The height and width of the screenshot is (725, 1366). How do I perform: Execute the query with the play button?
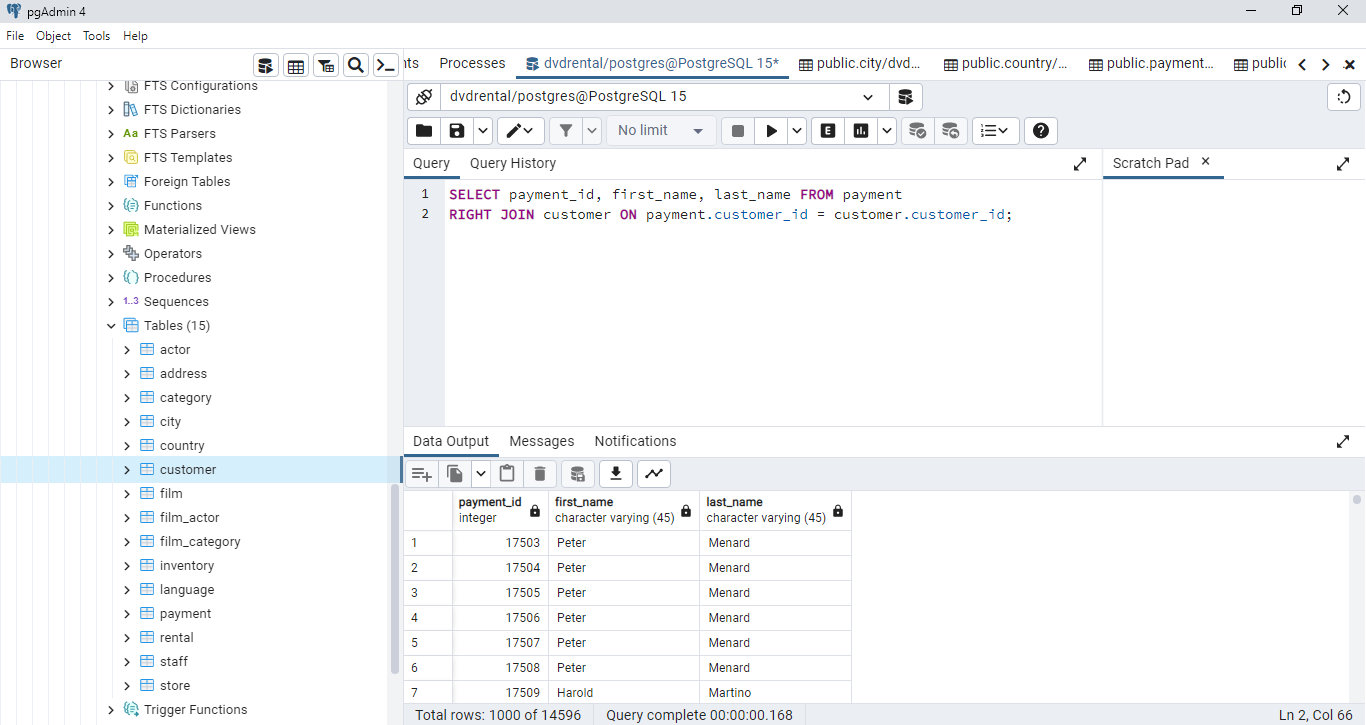tap(771, 131)
